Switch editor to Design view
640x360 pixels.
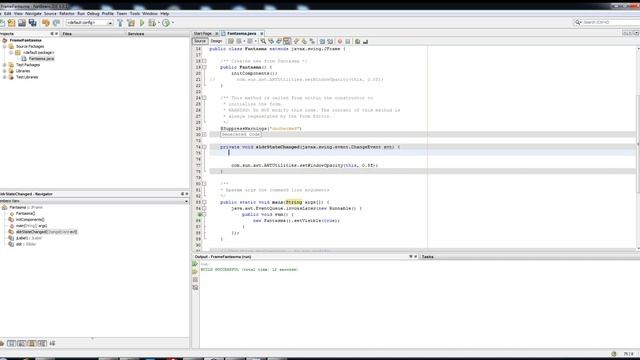point(216,41)
